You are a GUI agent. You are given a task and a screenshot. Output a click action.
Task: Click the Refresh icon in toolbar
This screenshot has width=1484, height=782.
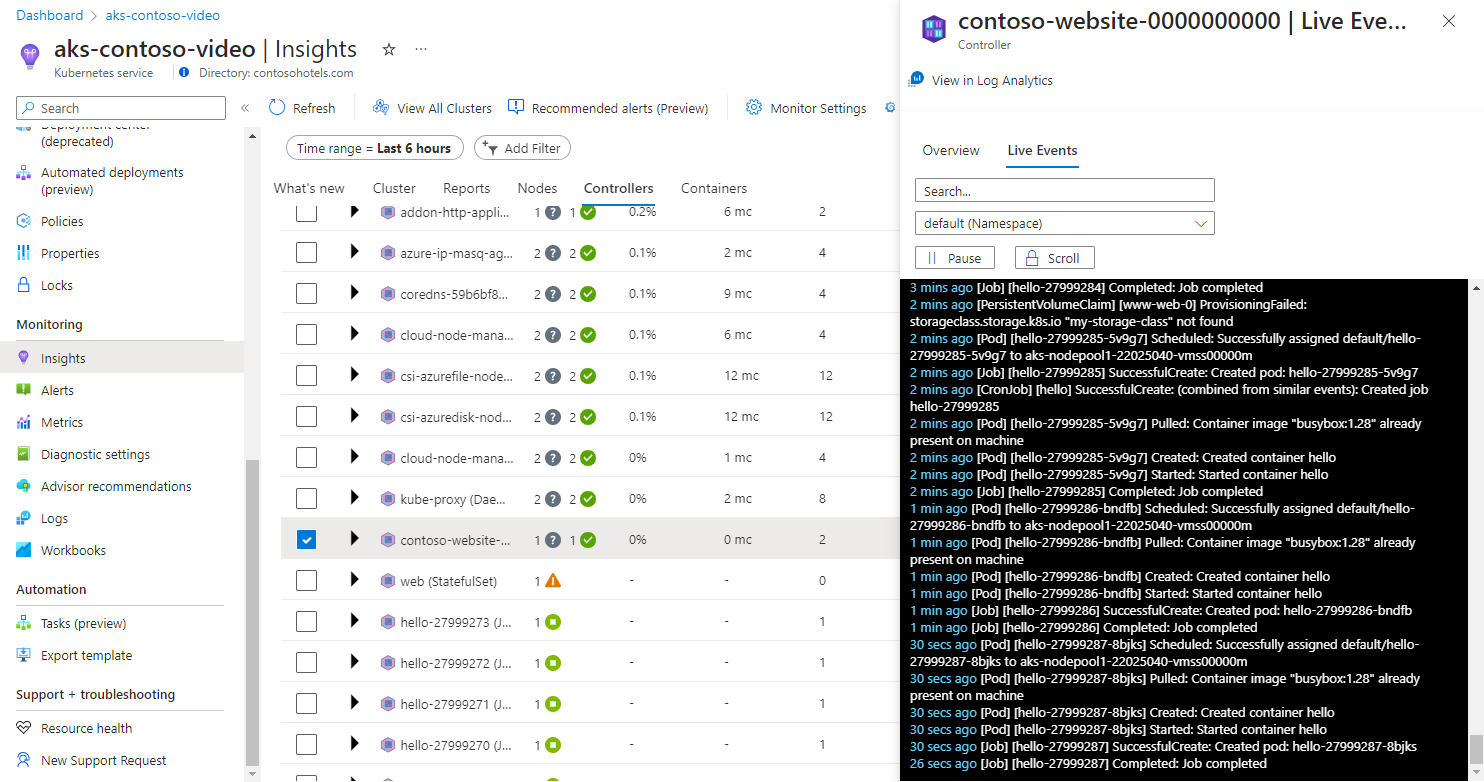point(278,107)
